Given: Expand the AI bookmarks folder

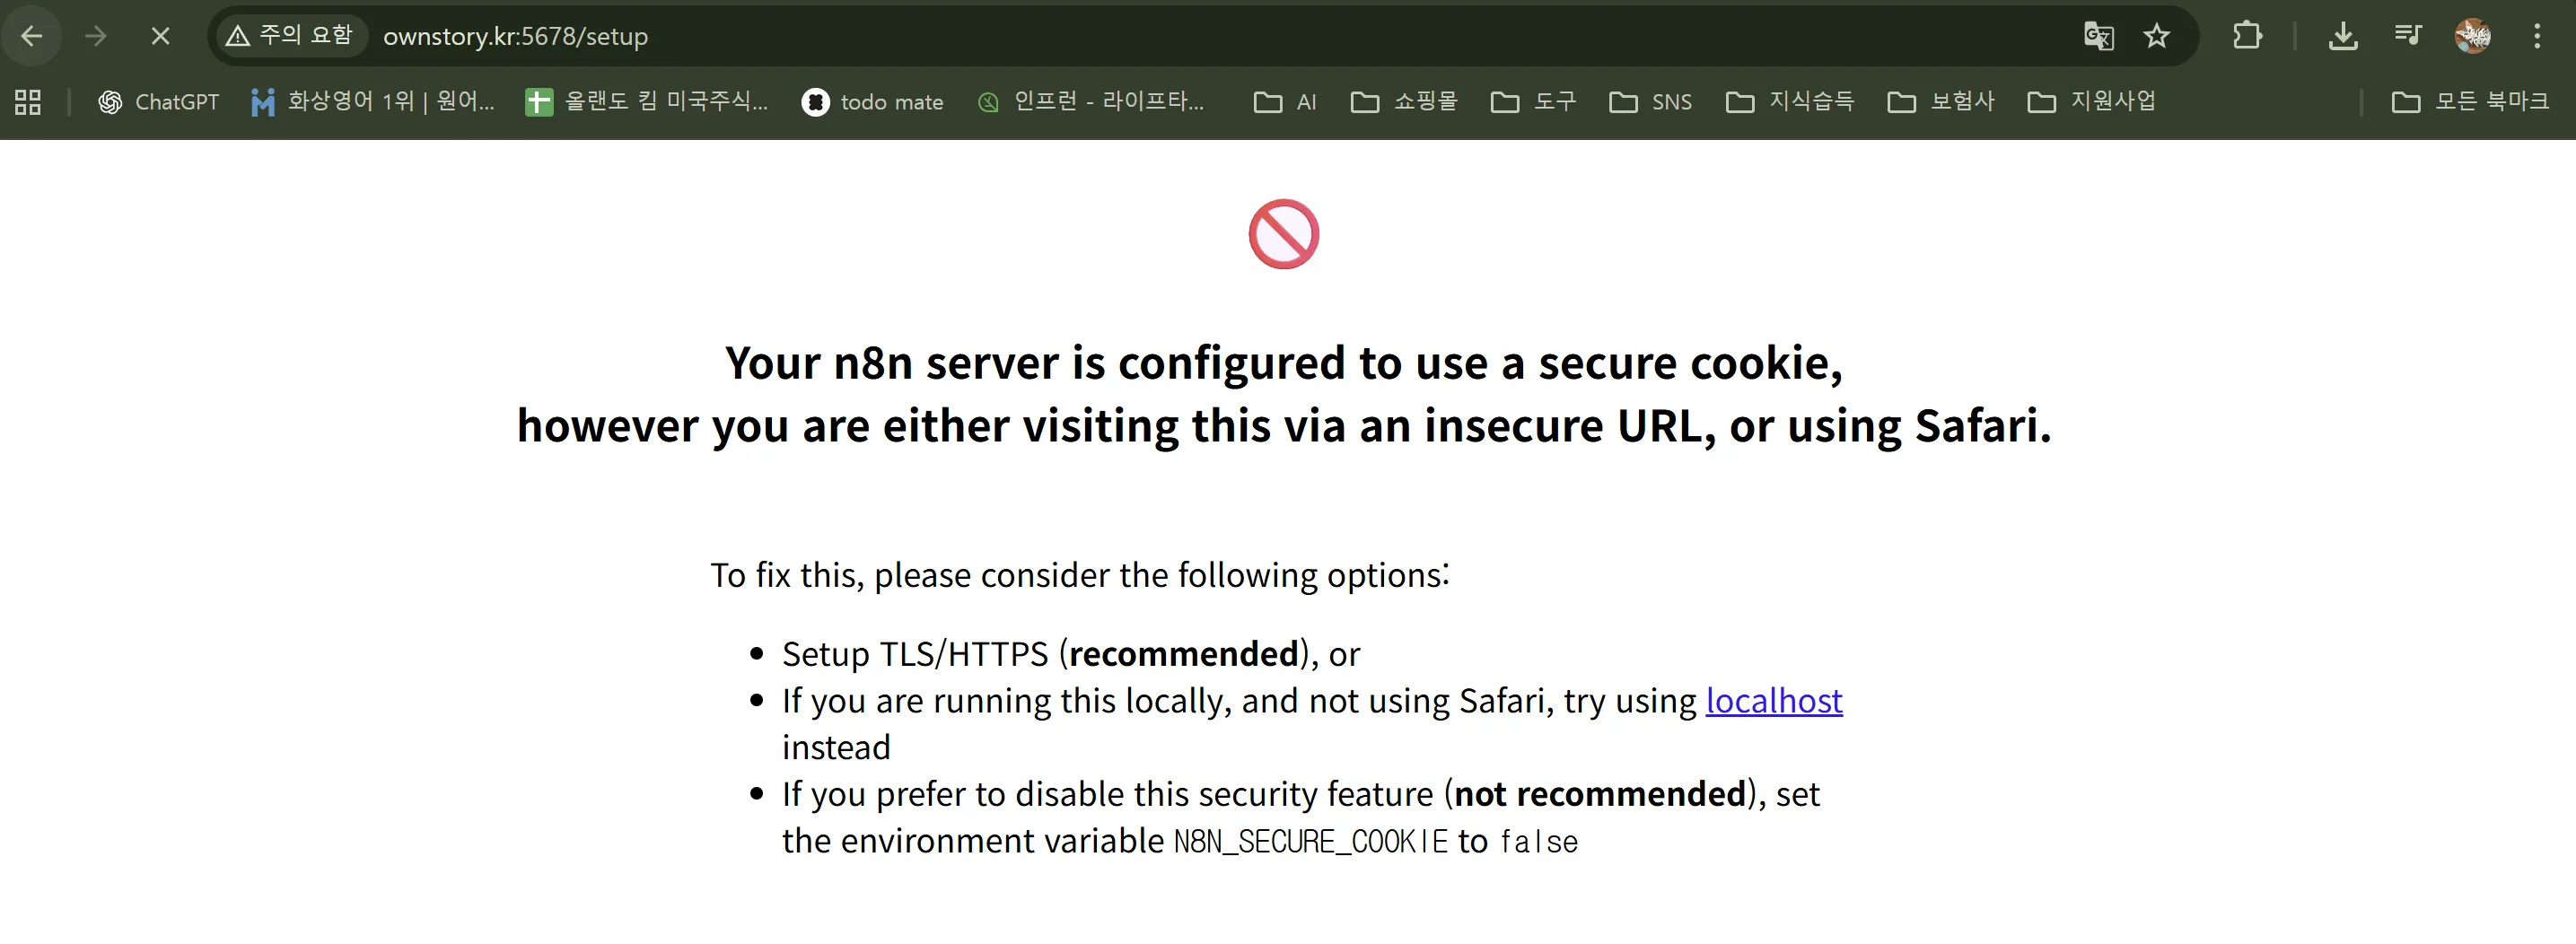Looking at the screenshot, I should pyautogui.click(x=1285, y=102).
